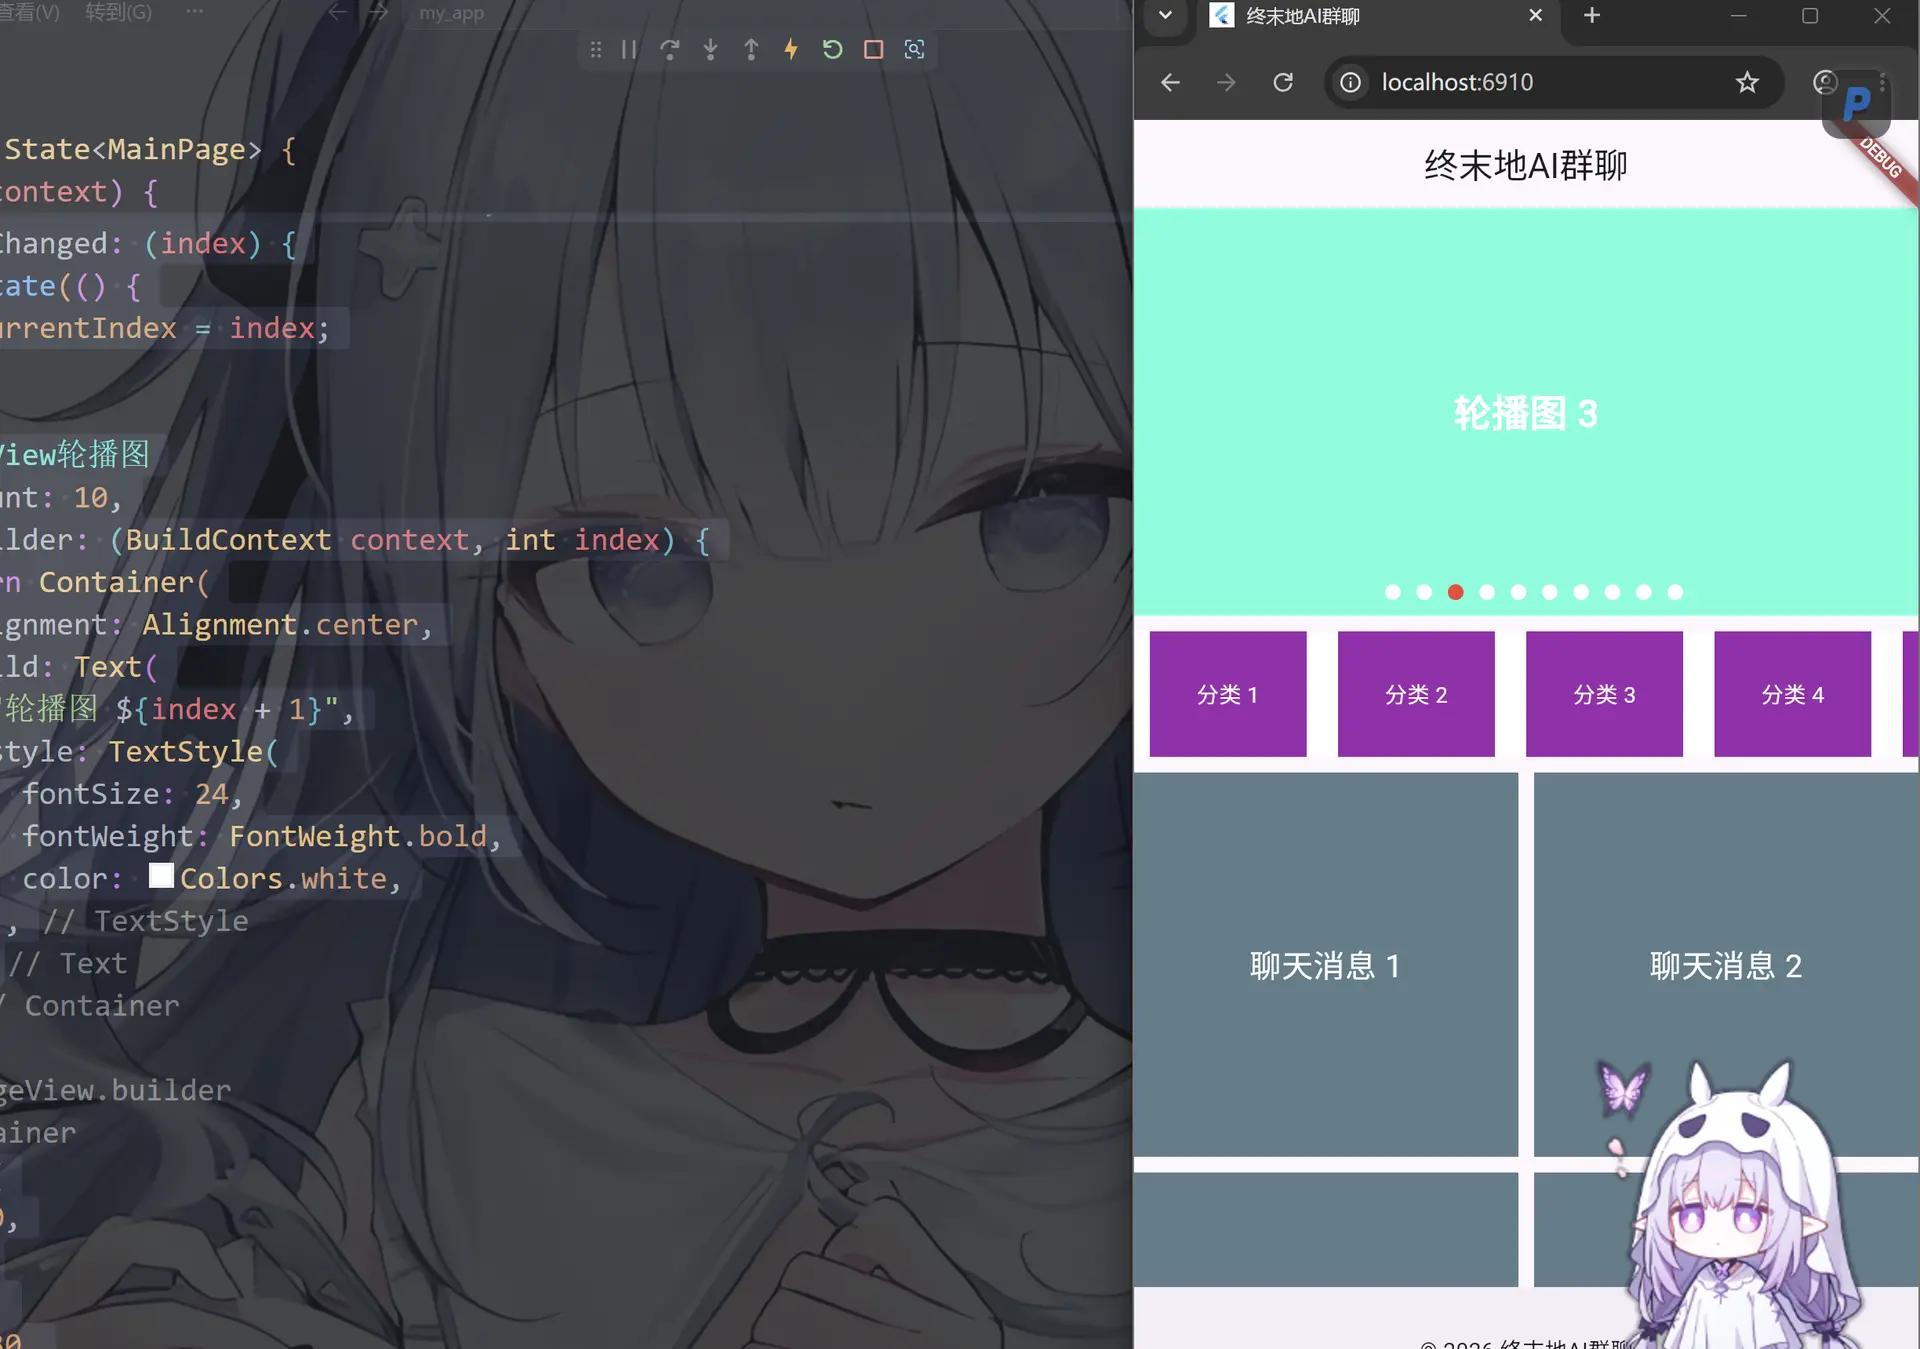Open the Flutter widget inspector icon
The width and height of the screenshot is (1920, 1349).
(914, 49)
